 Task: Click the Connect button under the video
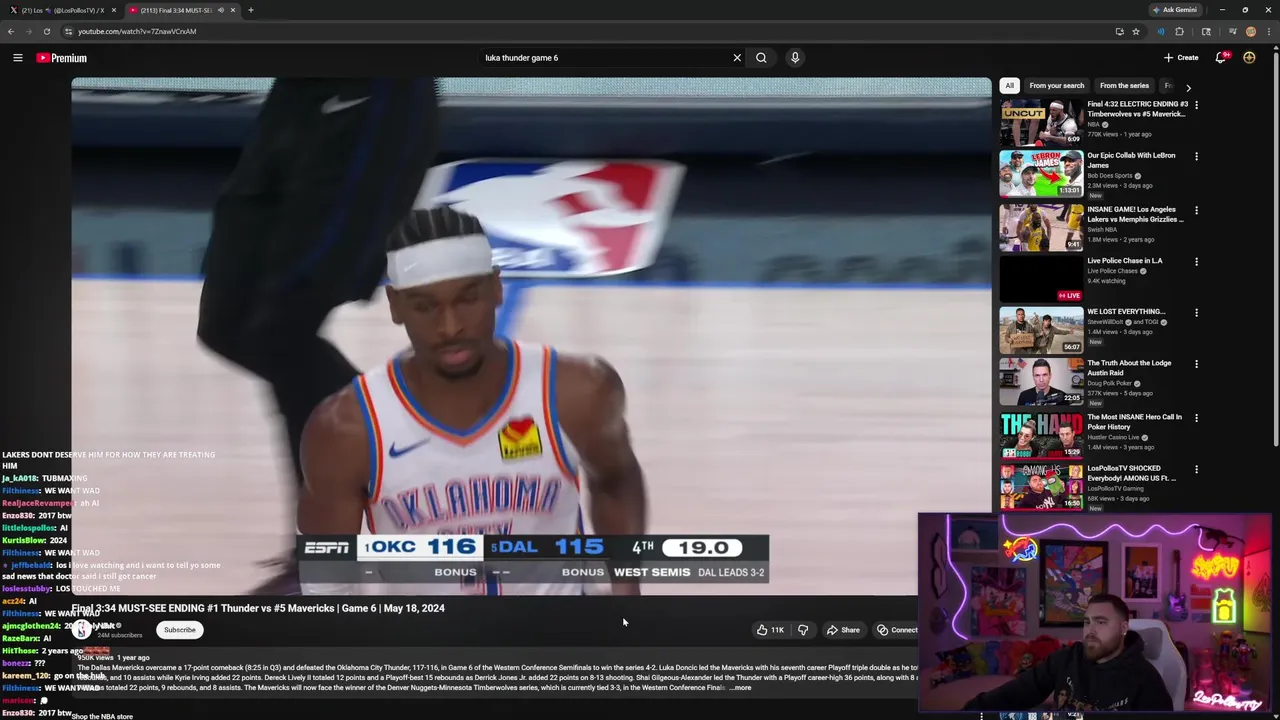897,630
